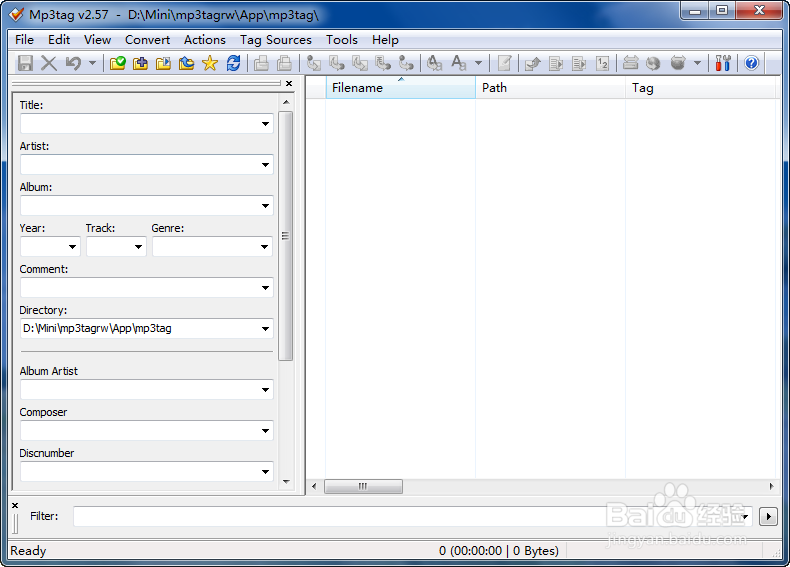Open the Actions dropdown arrow in toolbar
The width and height of the screenshot is (790, 567).
479,64
